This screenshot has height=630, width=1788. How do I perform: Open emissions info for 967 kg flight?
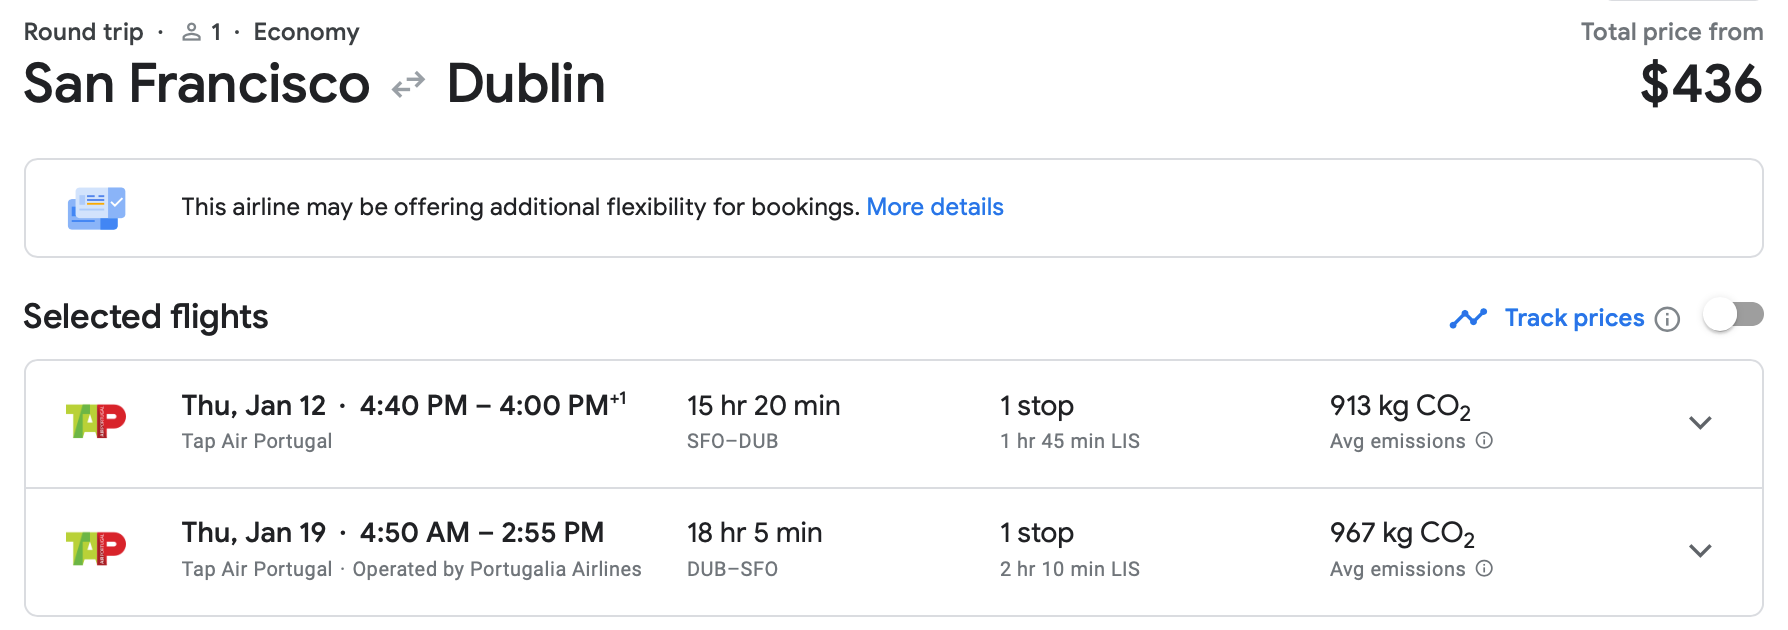click(x=1484, y=569)
